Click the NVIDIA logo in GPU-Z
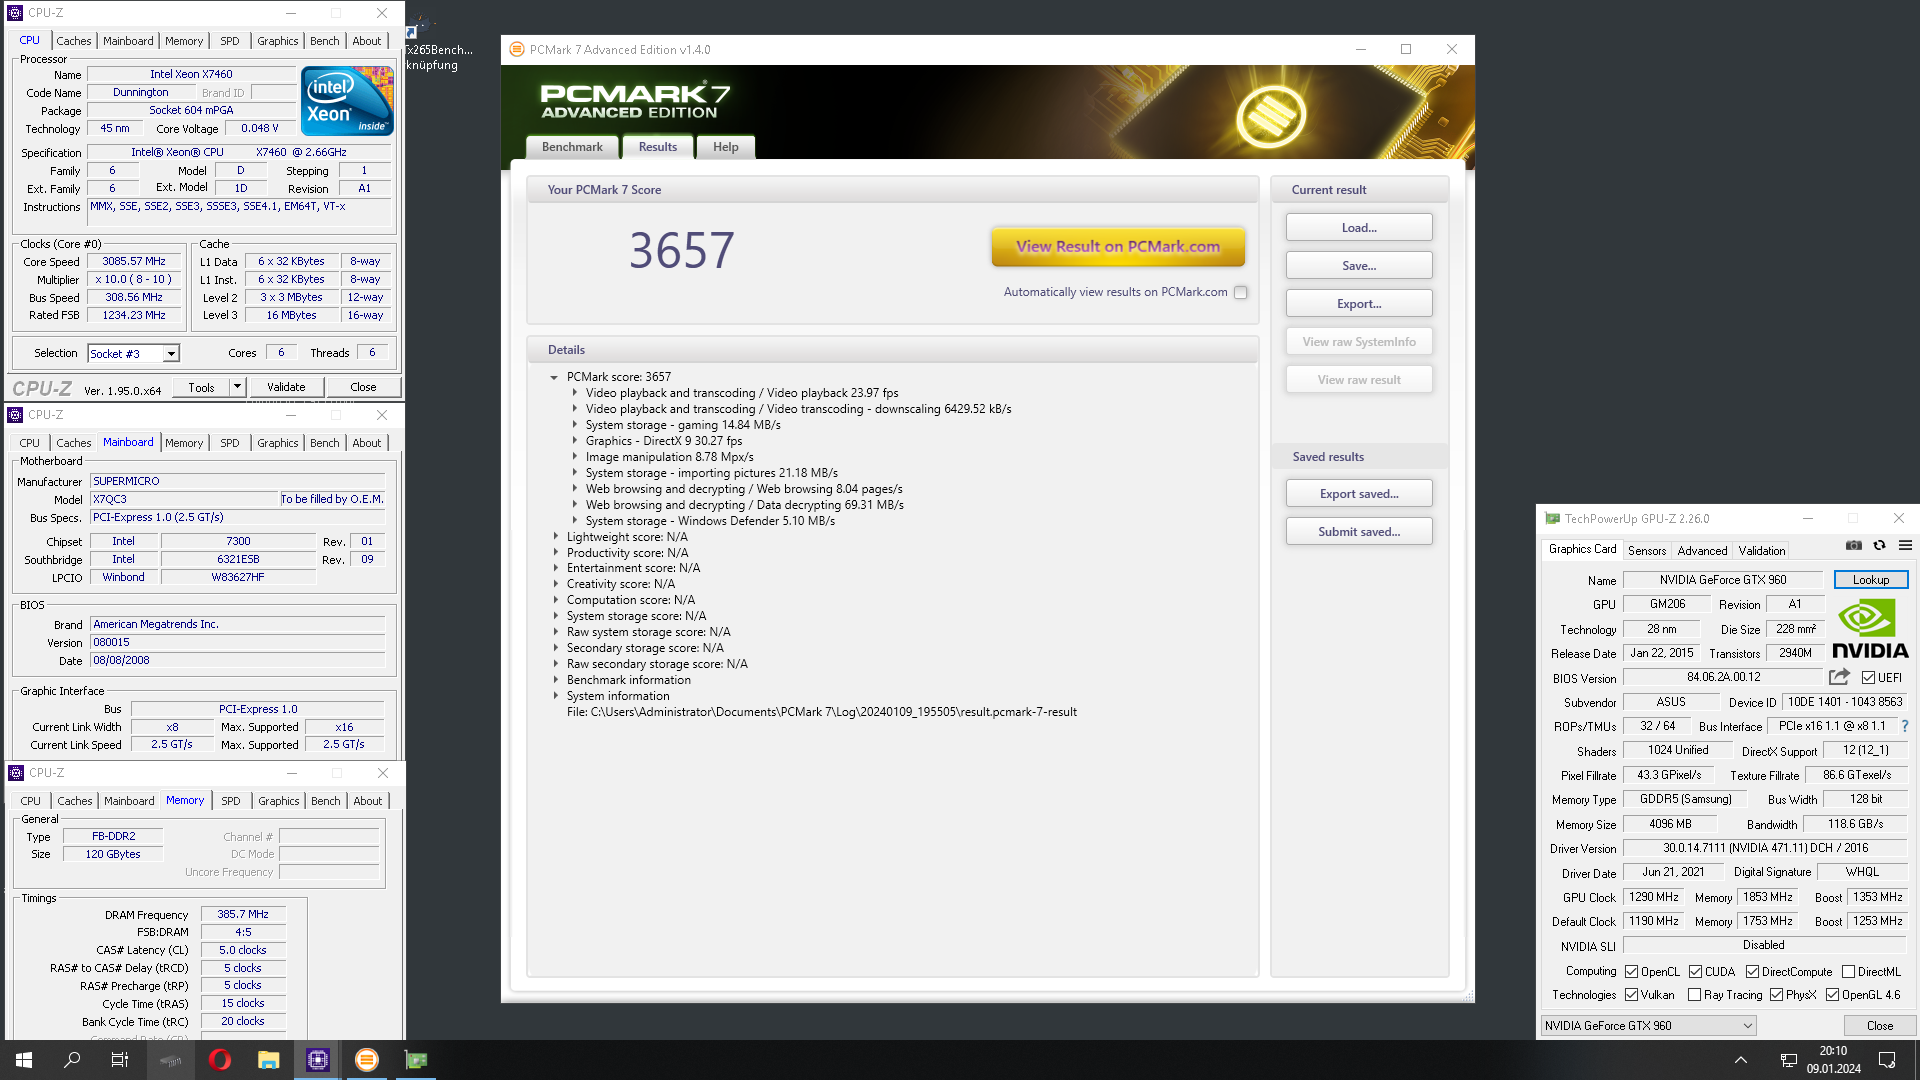This screenshot has height=1080, width=1920. [1870, 629]
